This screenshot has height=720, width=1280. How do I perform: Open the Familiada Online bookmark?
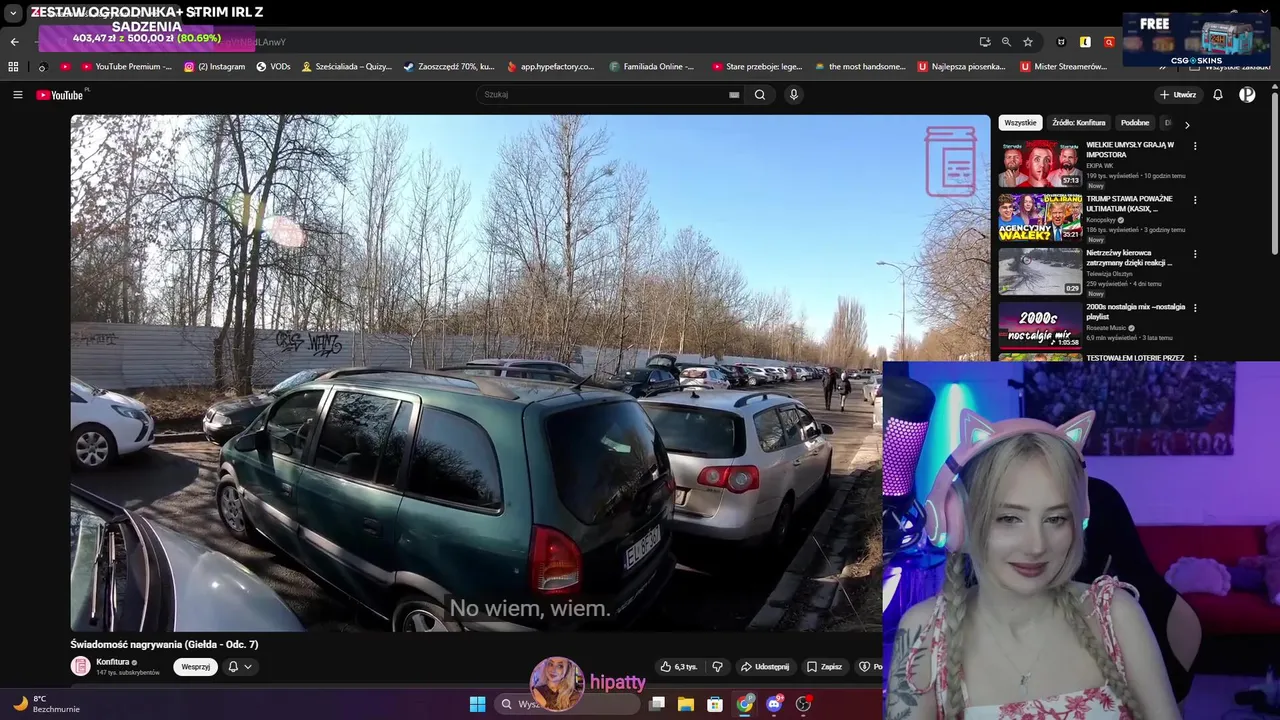651,67
